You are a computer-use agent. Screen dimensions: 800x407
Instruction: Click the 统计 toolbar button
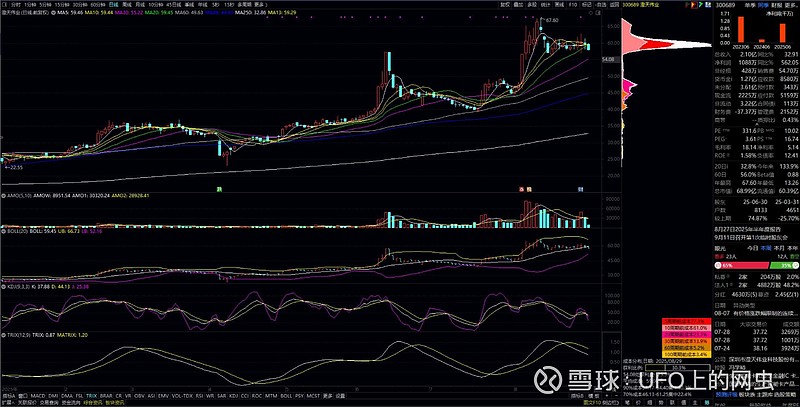tap(545, 4)
